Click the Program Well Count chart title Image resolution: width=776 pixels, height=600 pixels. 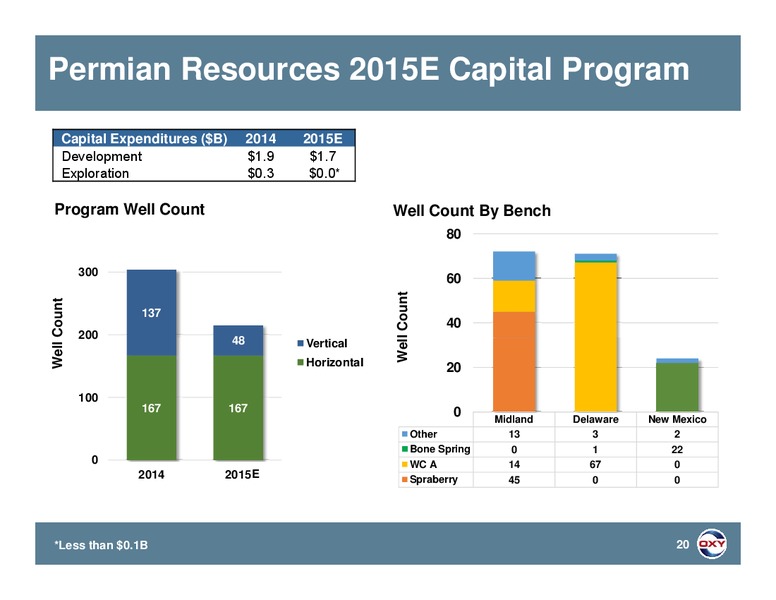point(130,209)
